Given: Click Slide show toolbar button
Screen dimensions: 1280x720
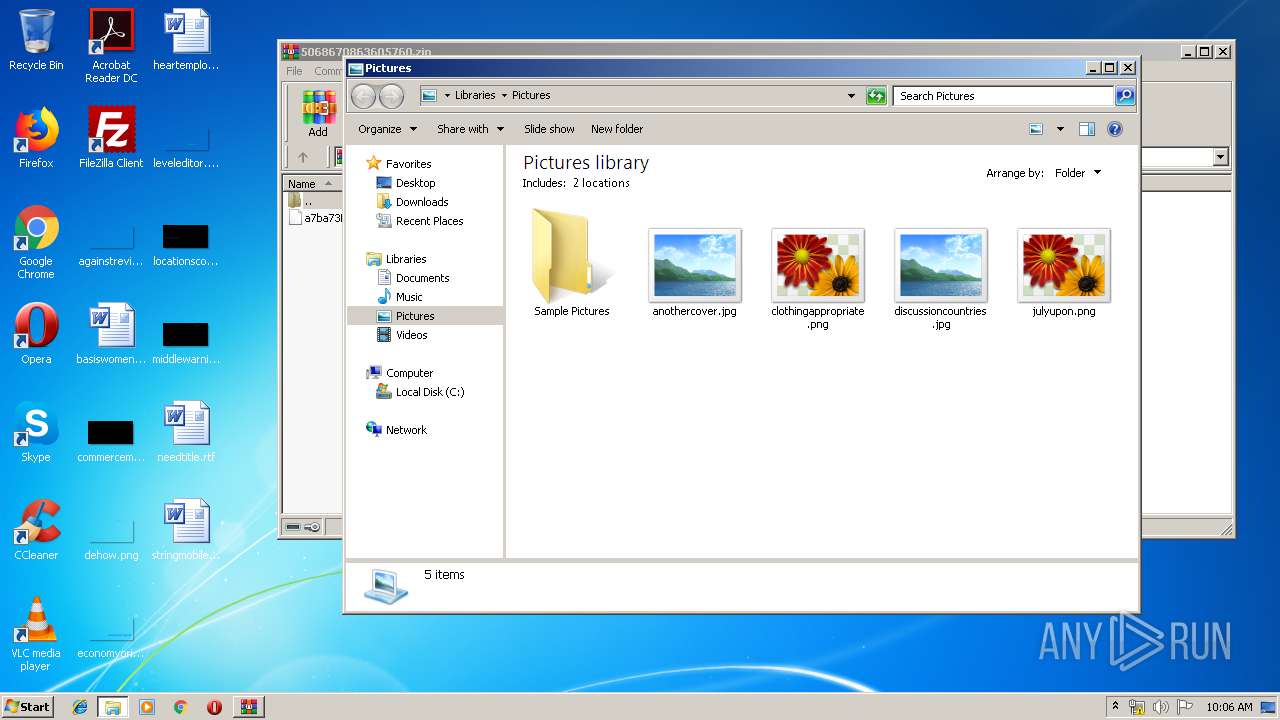Looking at the screenshot, I should pyautogui.click(x=549, y=129).
